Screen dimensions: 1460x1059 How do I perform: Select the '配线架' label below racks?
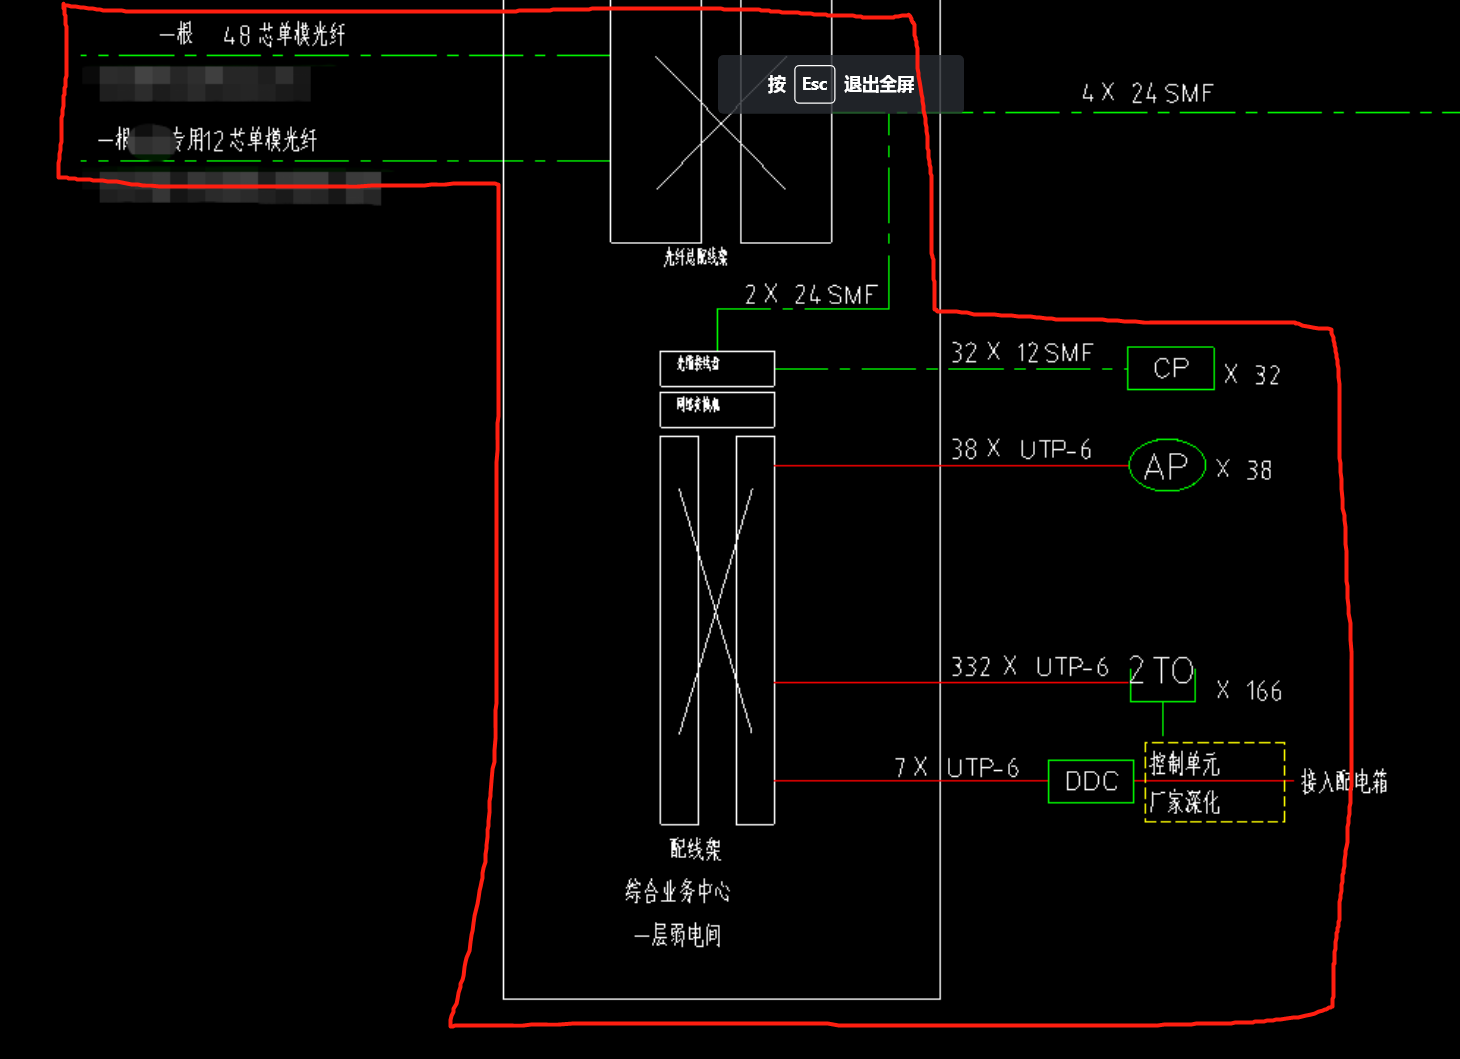695,849
